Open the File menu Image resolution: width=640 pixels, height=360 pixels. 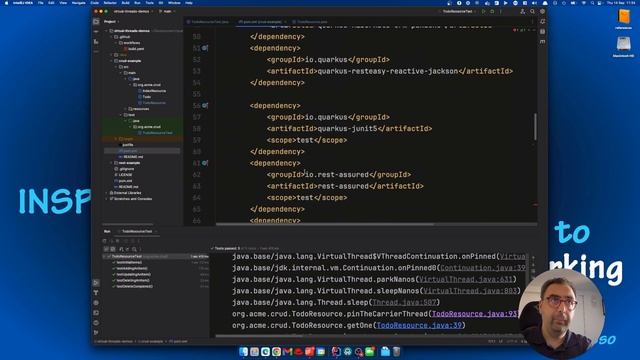coord(40,3)
